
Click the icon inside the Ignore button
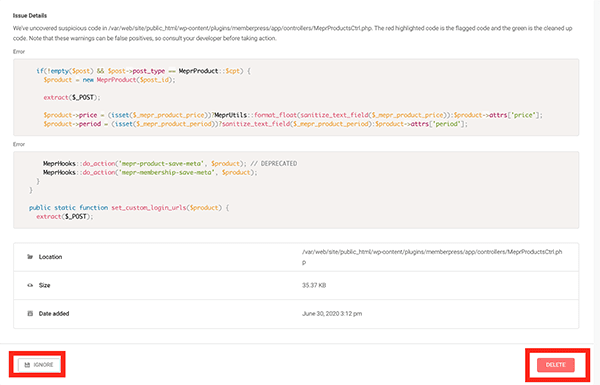27,365
